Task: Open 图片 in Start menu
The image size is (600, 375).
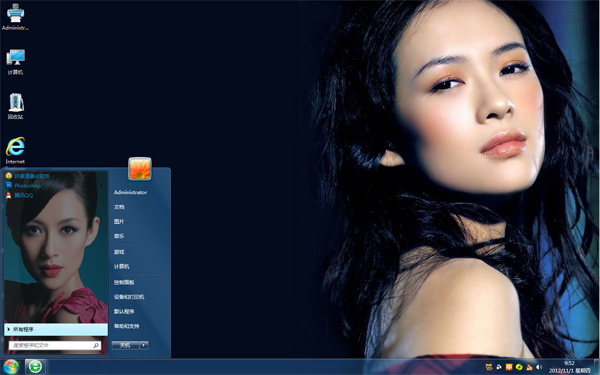Action: click(x=119, y=222)
